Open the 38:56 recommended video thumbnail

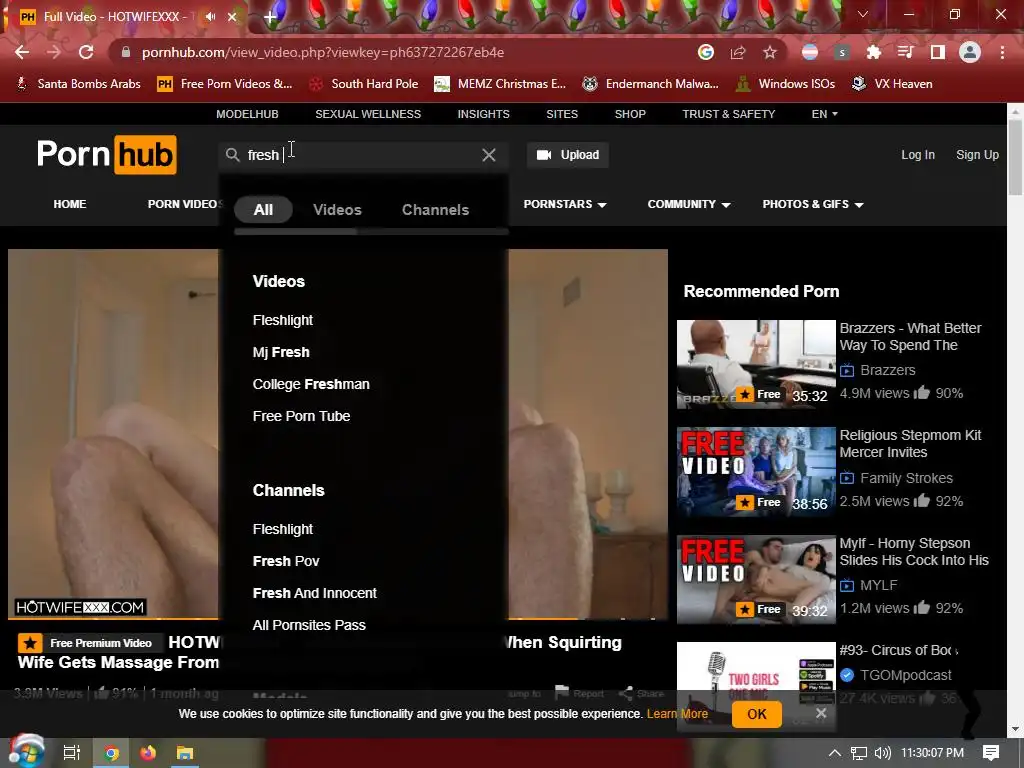coord(756,472)
